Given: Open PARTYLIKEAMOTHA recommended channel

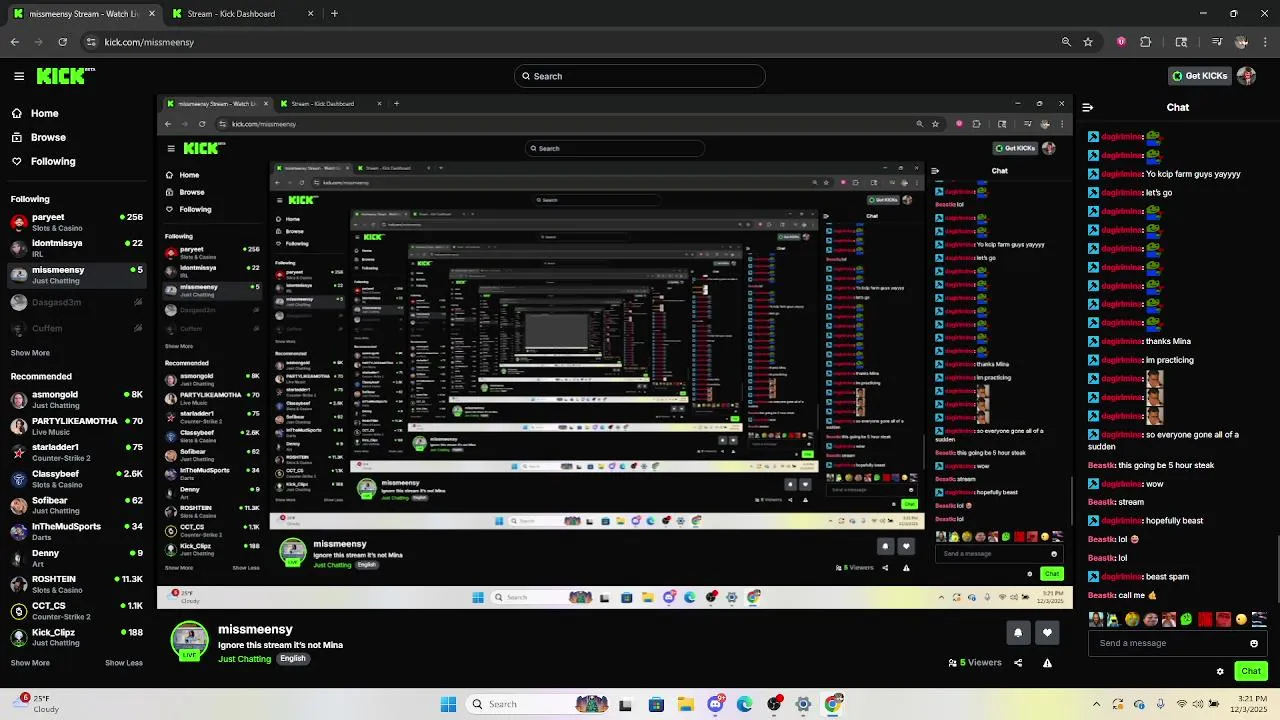Looking at the screenshot, I should pos(76,426).
